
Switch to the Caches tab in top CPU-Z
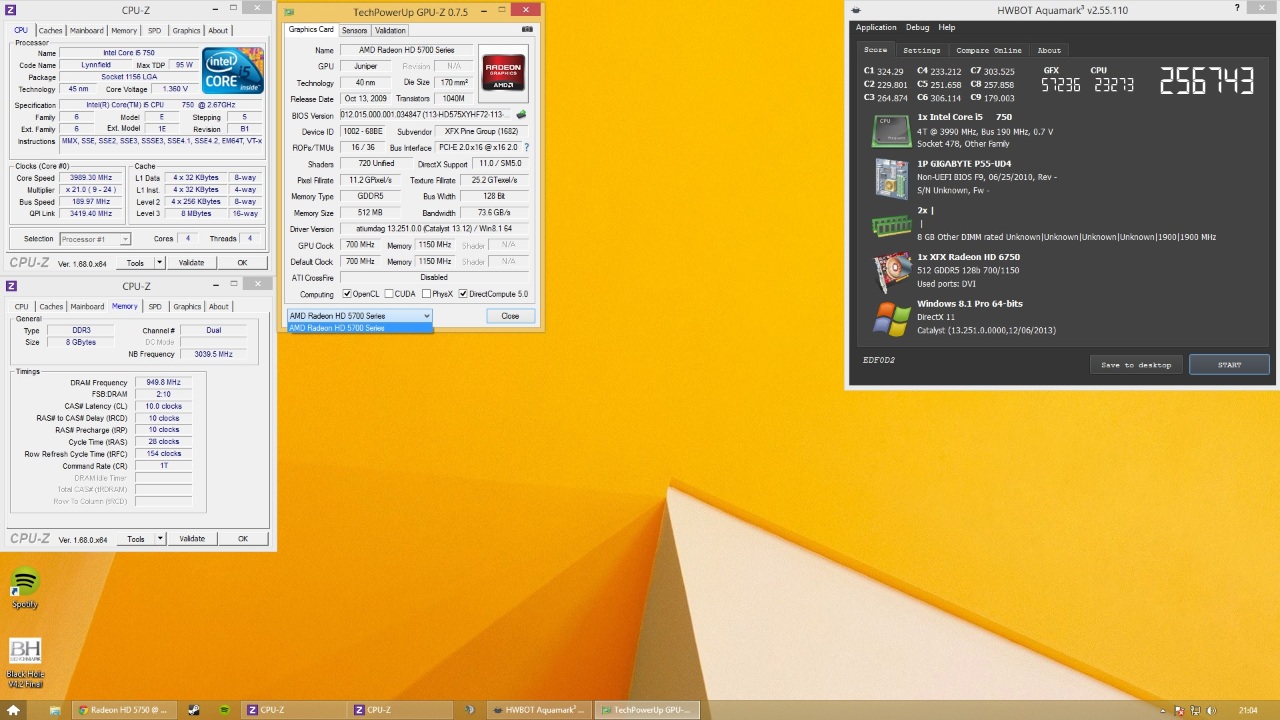click(x=50, y=31)
